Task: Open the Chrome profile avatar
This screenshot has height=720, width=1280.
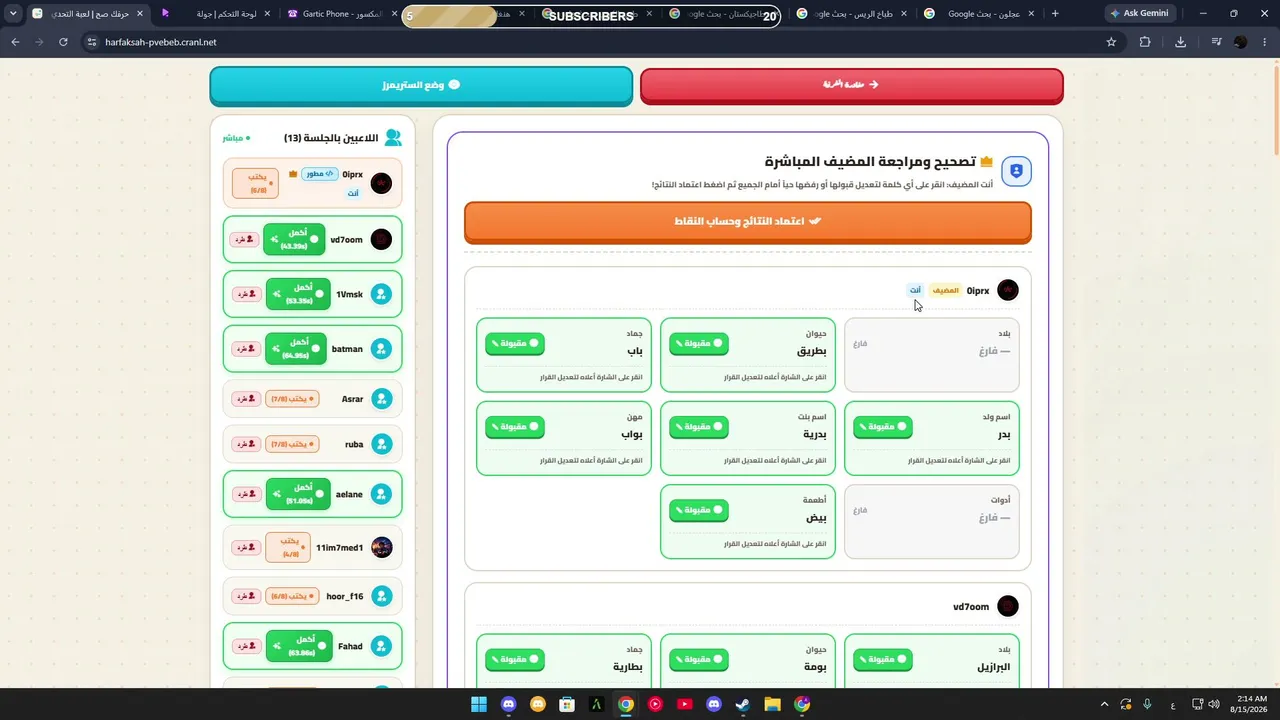Action: point(1241,42)
